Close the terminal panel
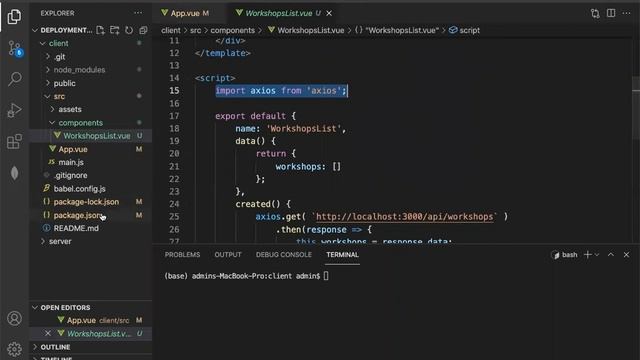The image size is (640, 360). coord(627,255)
